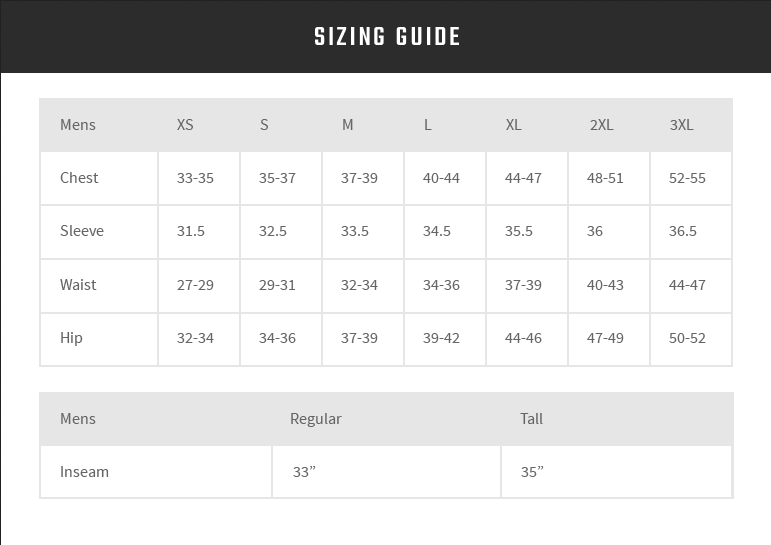Click the Sizing Guide title

(387, 38)
